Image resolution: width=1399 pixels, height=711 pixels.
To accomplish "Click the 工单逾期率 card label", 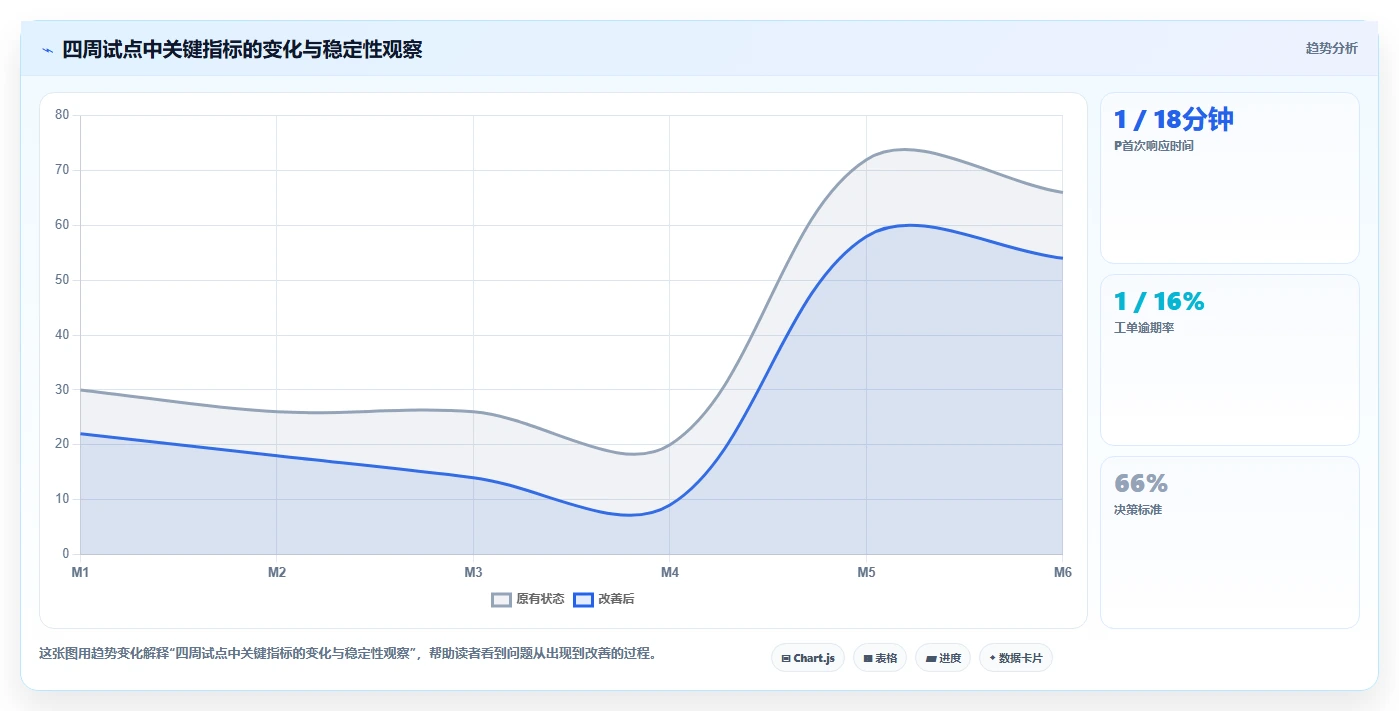I will [1144, 328].
